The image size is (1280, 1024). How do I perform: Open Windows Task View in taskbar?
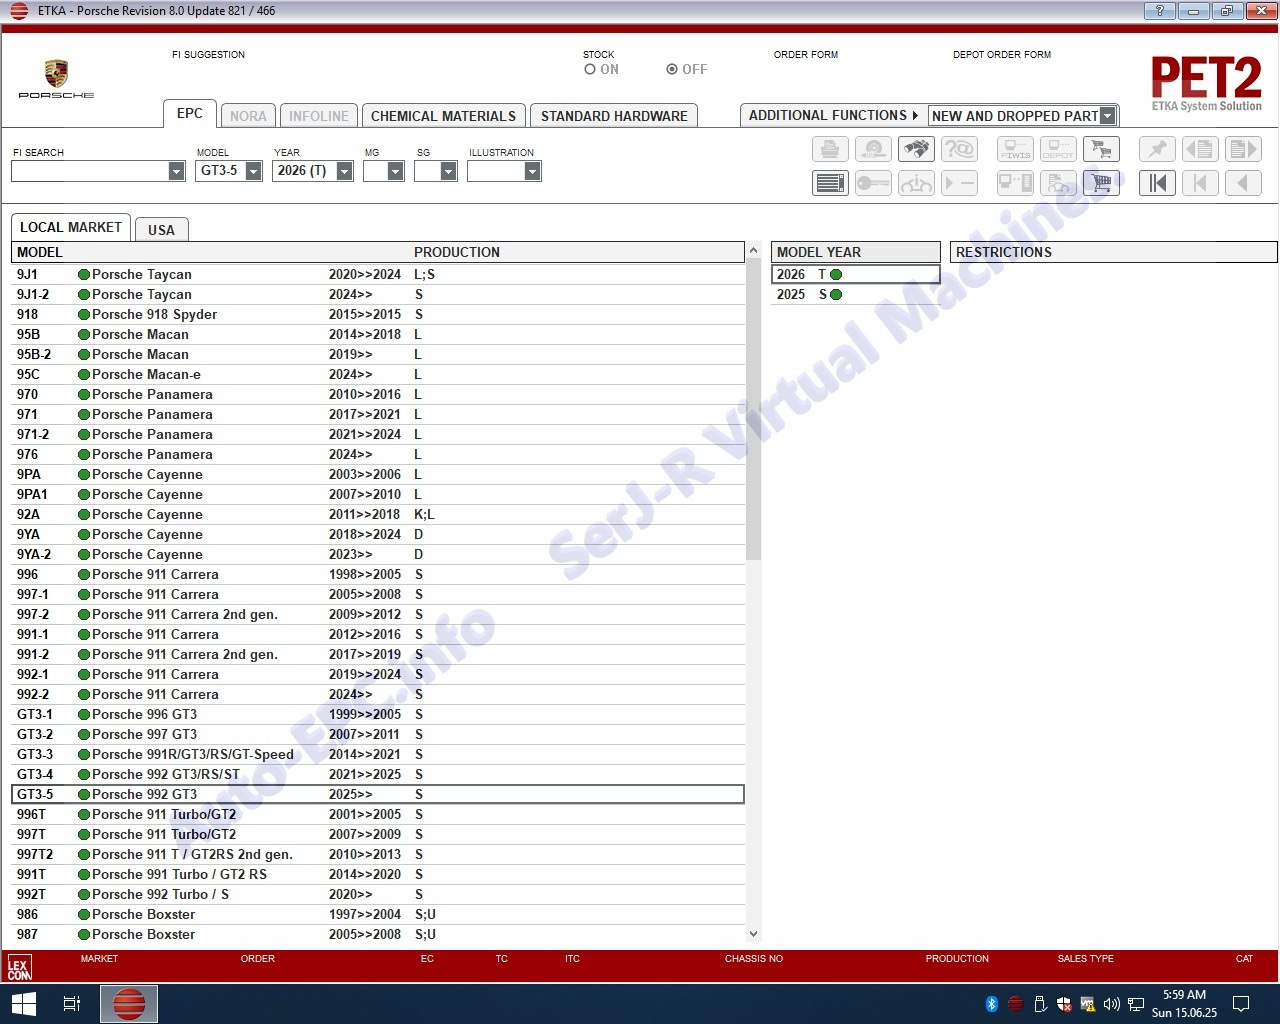click(72, 1003)
